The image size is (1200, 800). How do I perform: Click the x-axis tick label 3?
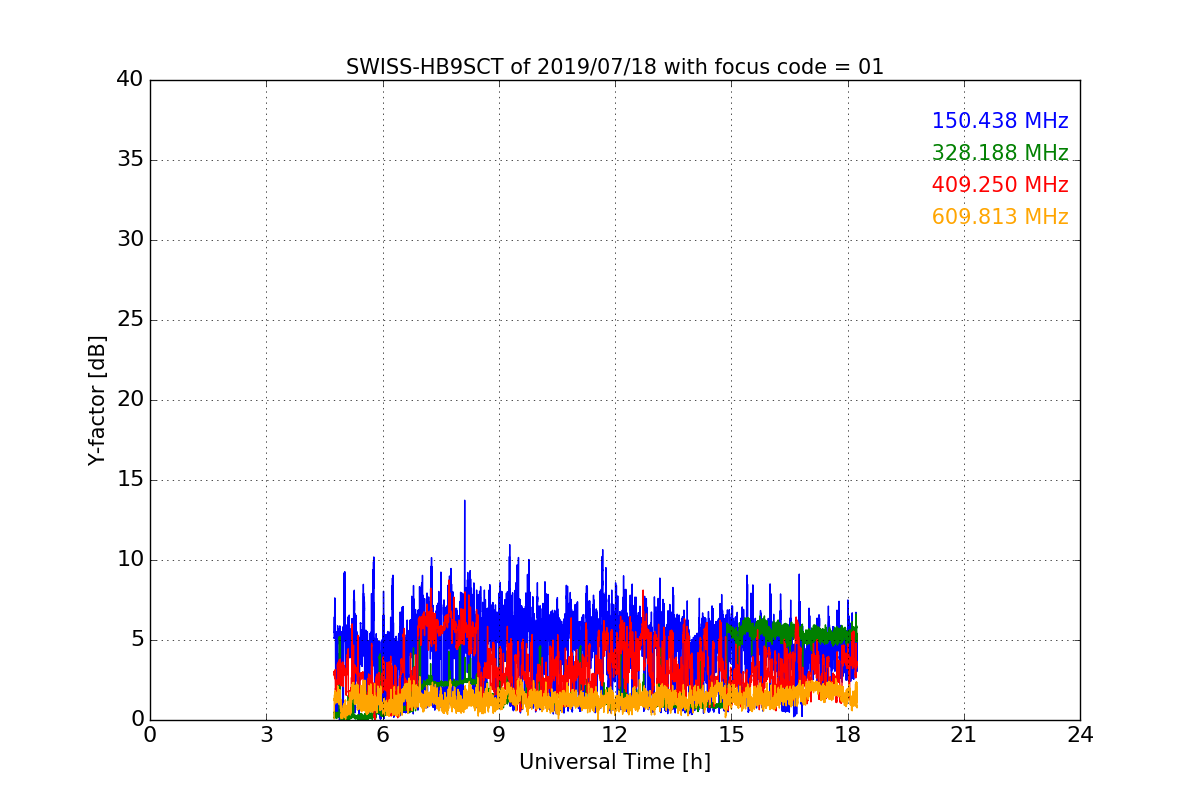pos(266,735)
